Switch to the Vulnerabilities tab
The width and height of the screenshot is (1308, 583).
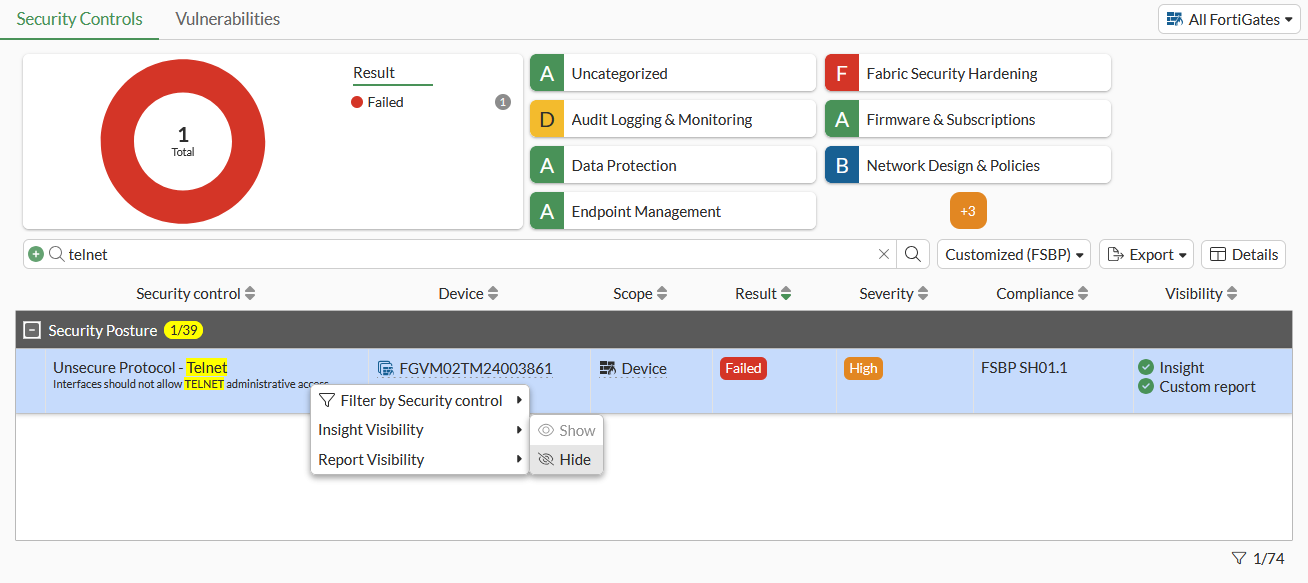pyautogui.click(x=227, y=19)
